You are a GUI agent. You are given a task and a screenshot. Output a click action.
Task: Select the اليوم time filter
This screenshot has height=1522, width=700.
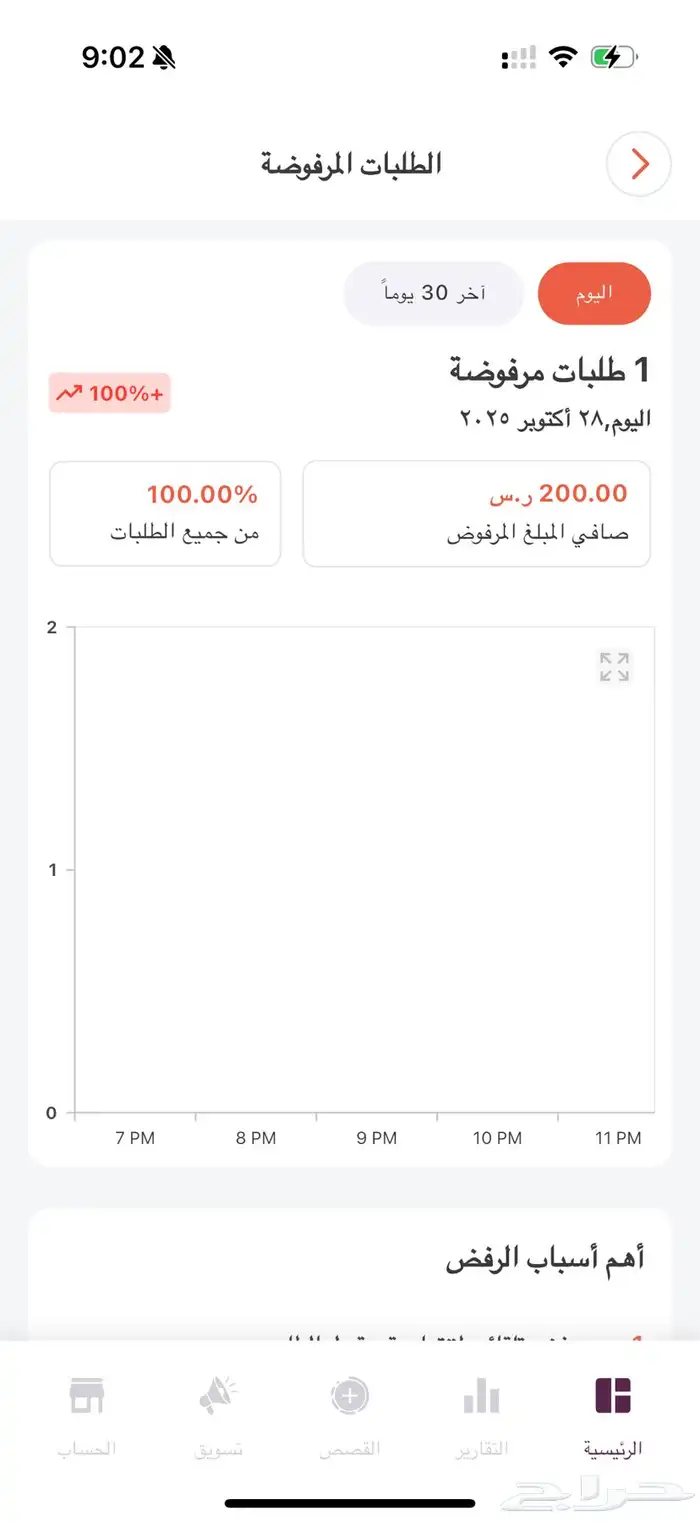(x=595, y=293)
